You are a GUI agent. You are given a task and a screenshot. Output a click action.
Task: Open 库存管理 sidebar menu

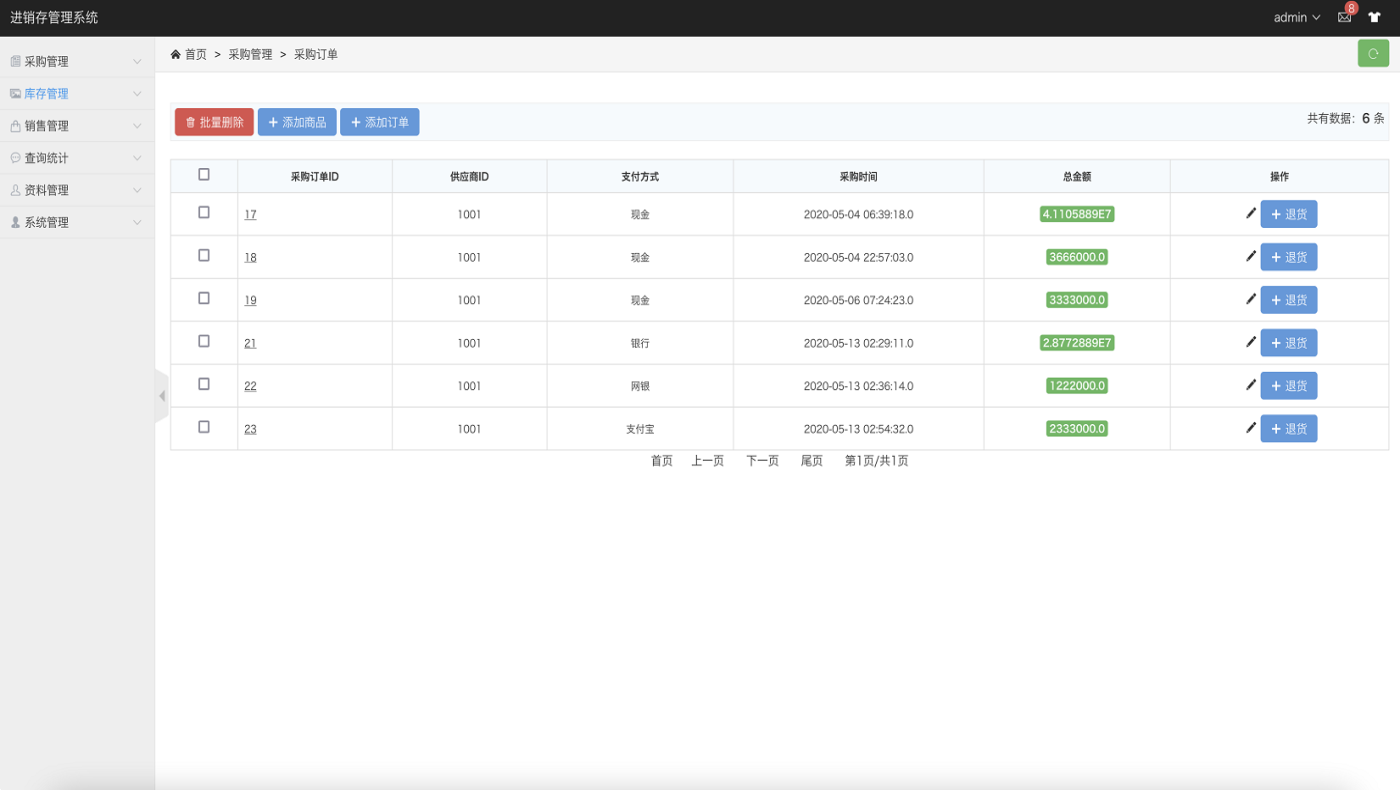77,93
